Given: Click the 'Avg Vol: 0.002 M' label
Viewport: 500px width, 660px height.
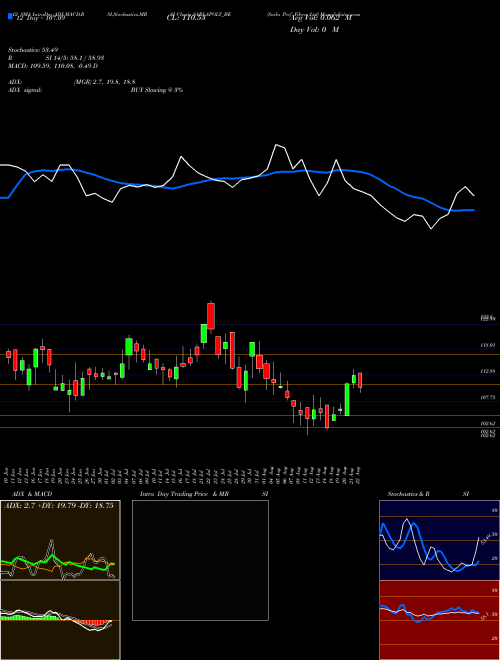Looking at the screenshot, I should coord(321,19).
